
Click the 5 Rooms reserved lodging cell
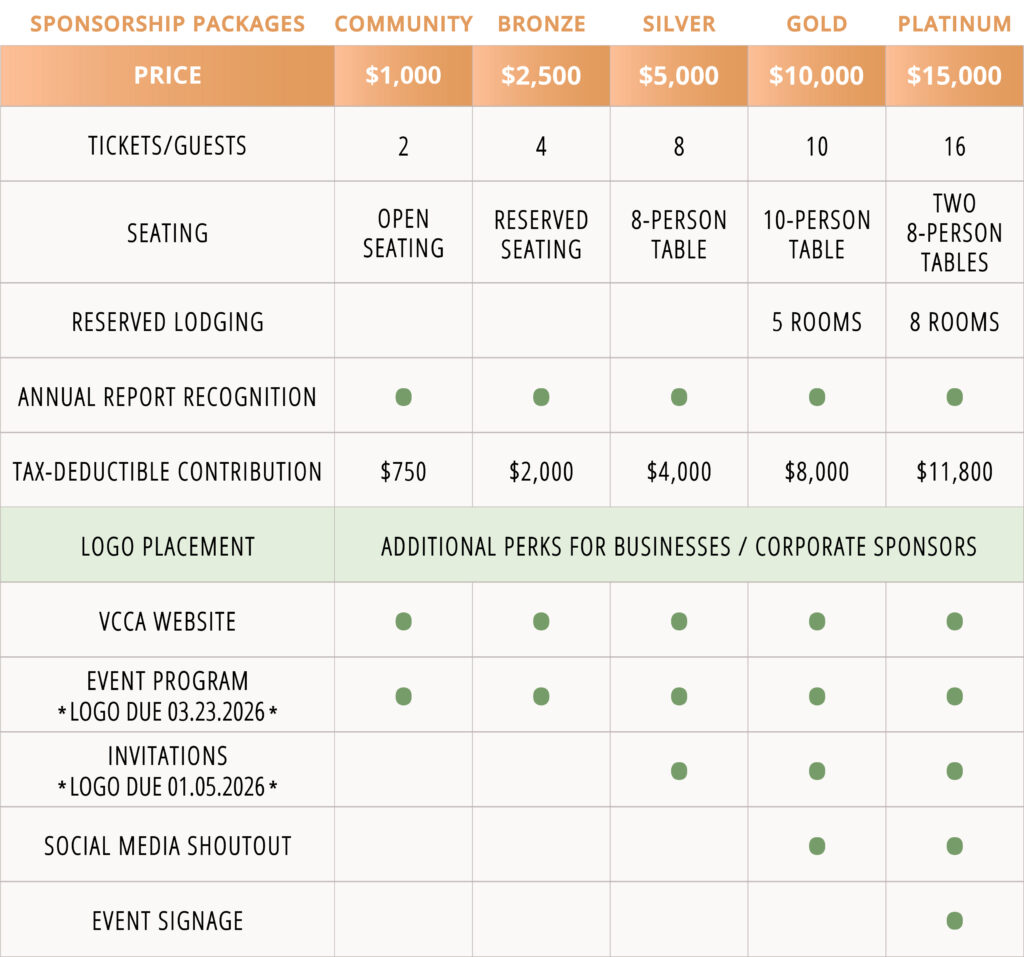[817, 322]
